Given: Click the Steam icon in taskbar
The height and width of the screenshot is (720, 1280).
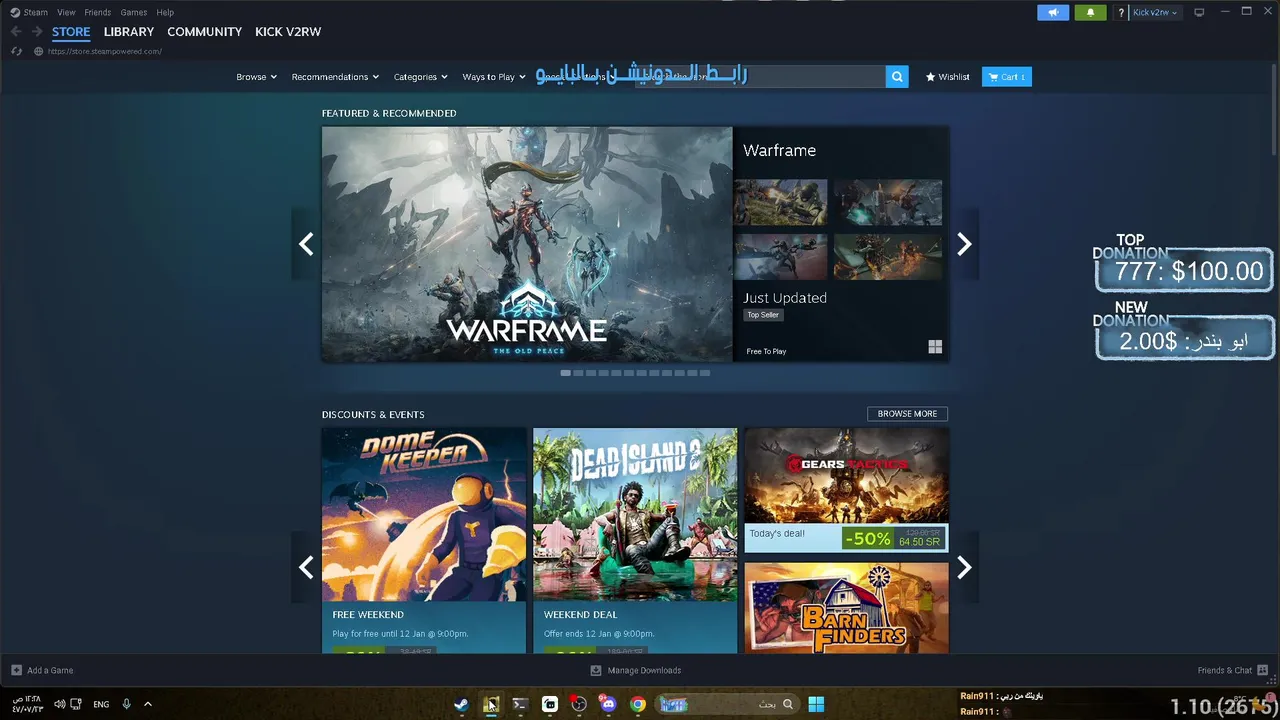Looking at the screenshot, I should (461, 704).
